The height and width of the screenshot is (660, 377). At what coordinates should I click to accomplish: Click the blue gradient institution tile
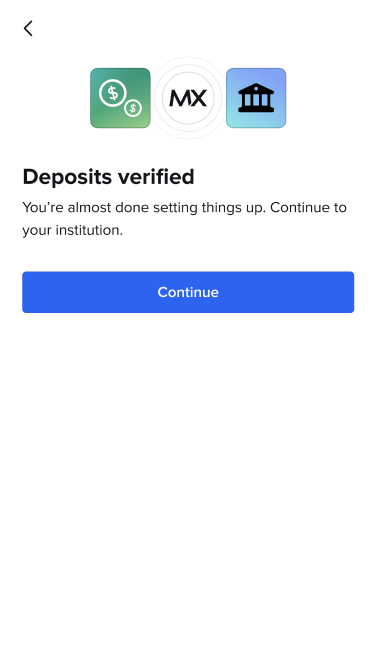tap(256, 98)
